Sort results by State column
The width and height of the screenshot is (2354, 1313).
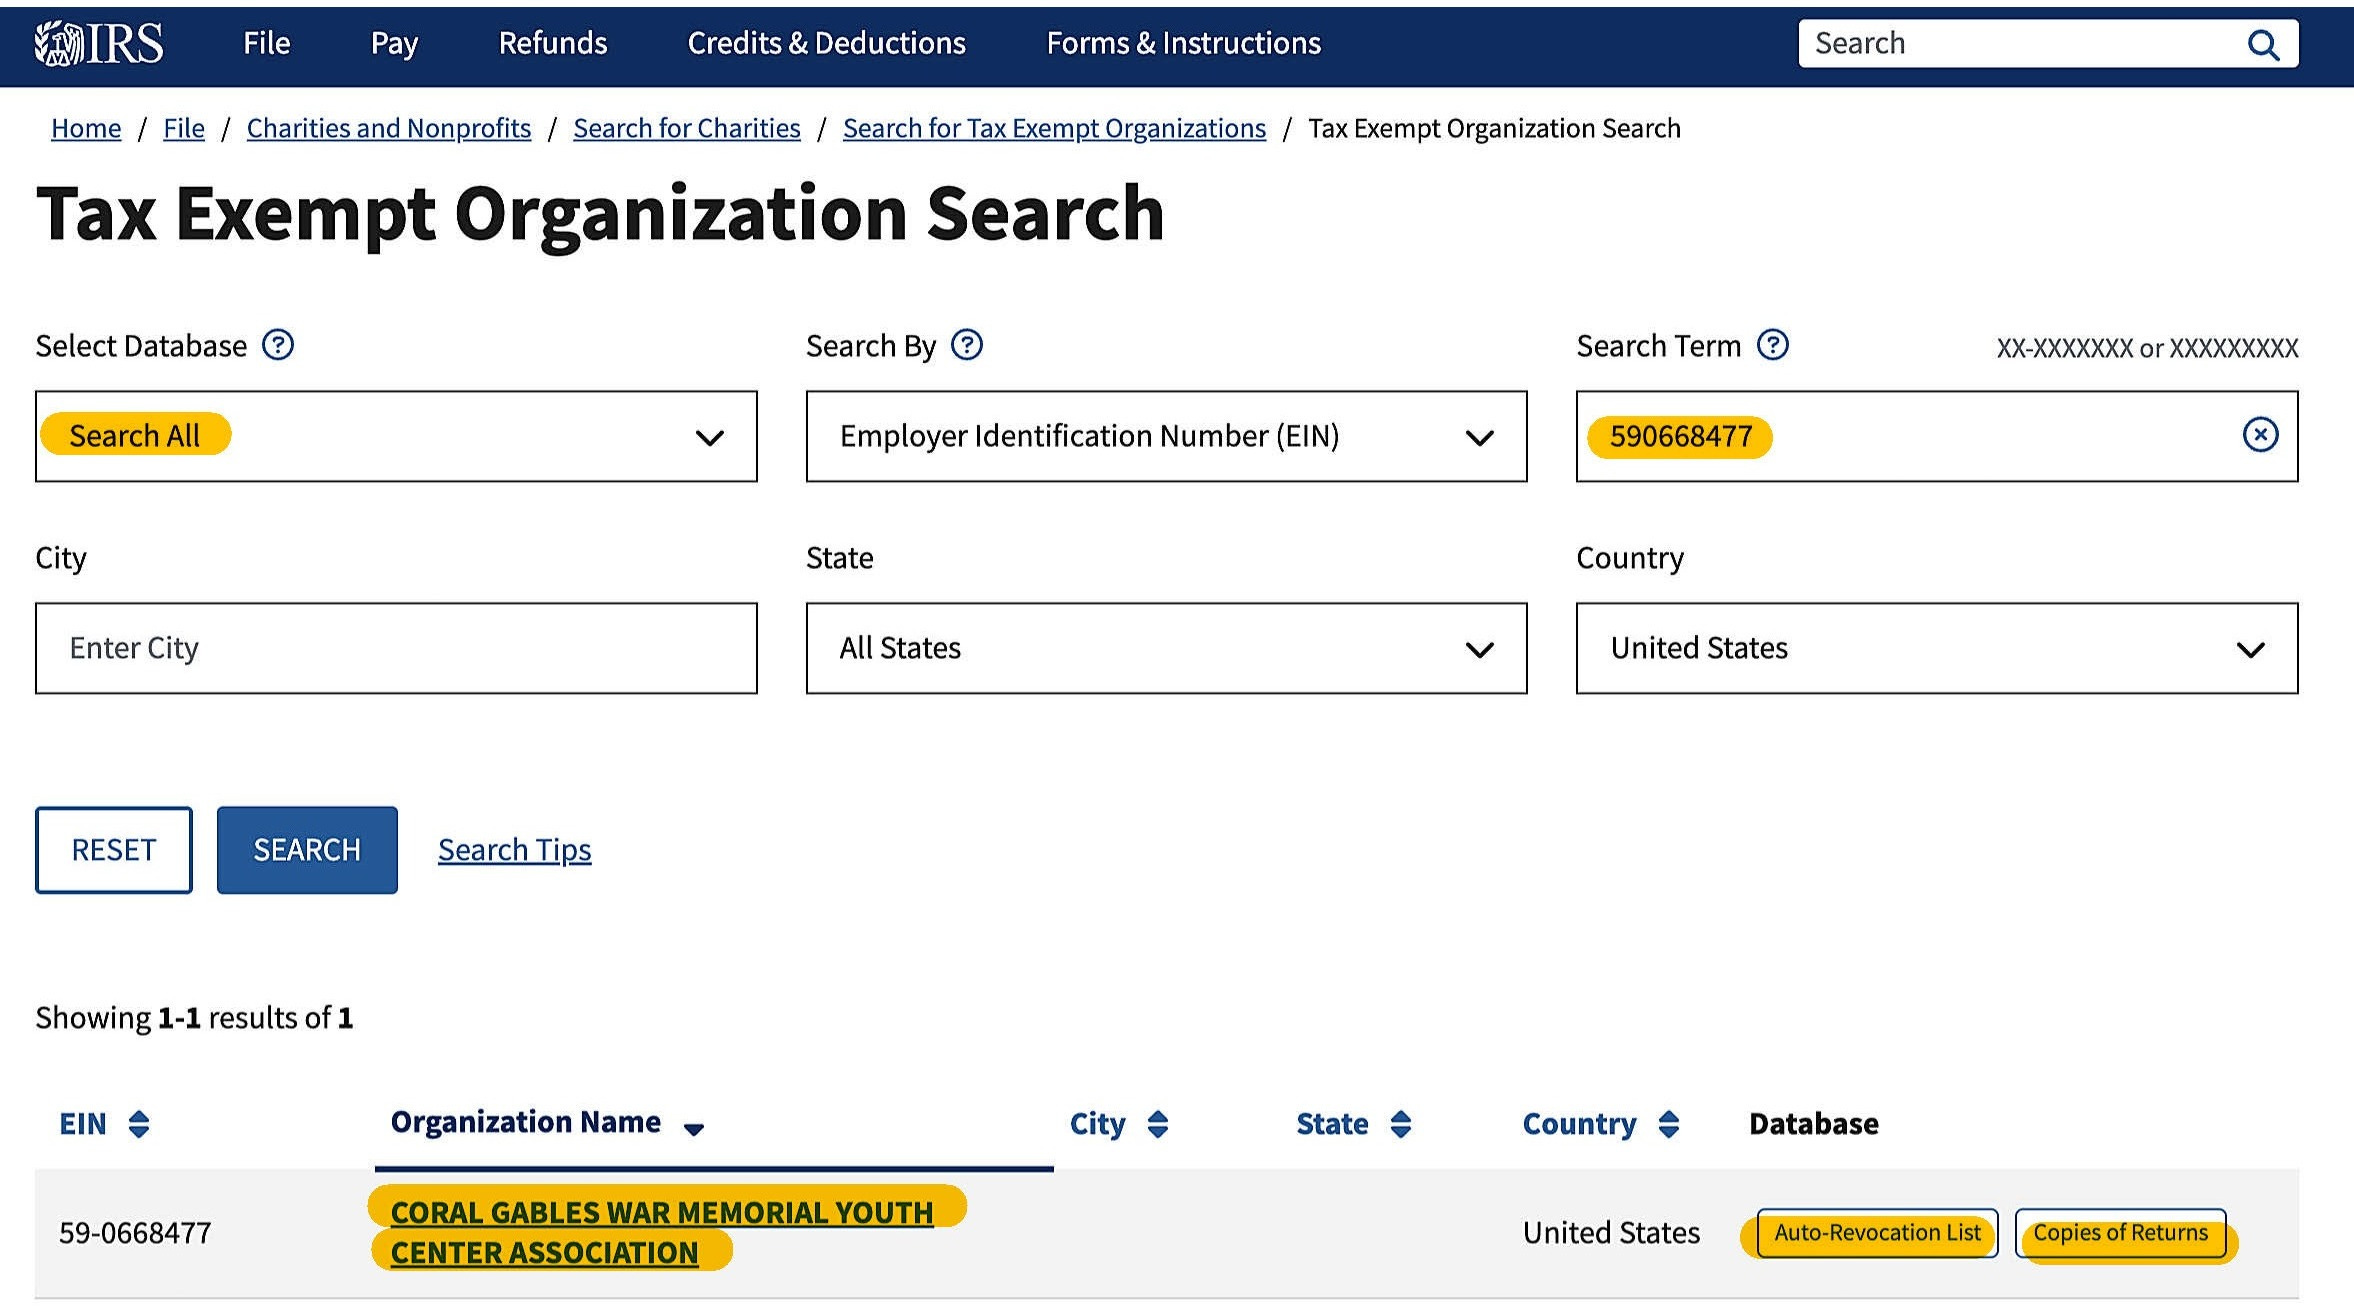tap(1353, 1124)
